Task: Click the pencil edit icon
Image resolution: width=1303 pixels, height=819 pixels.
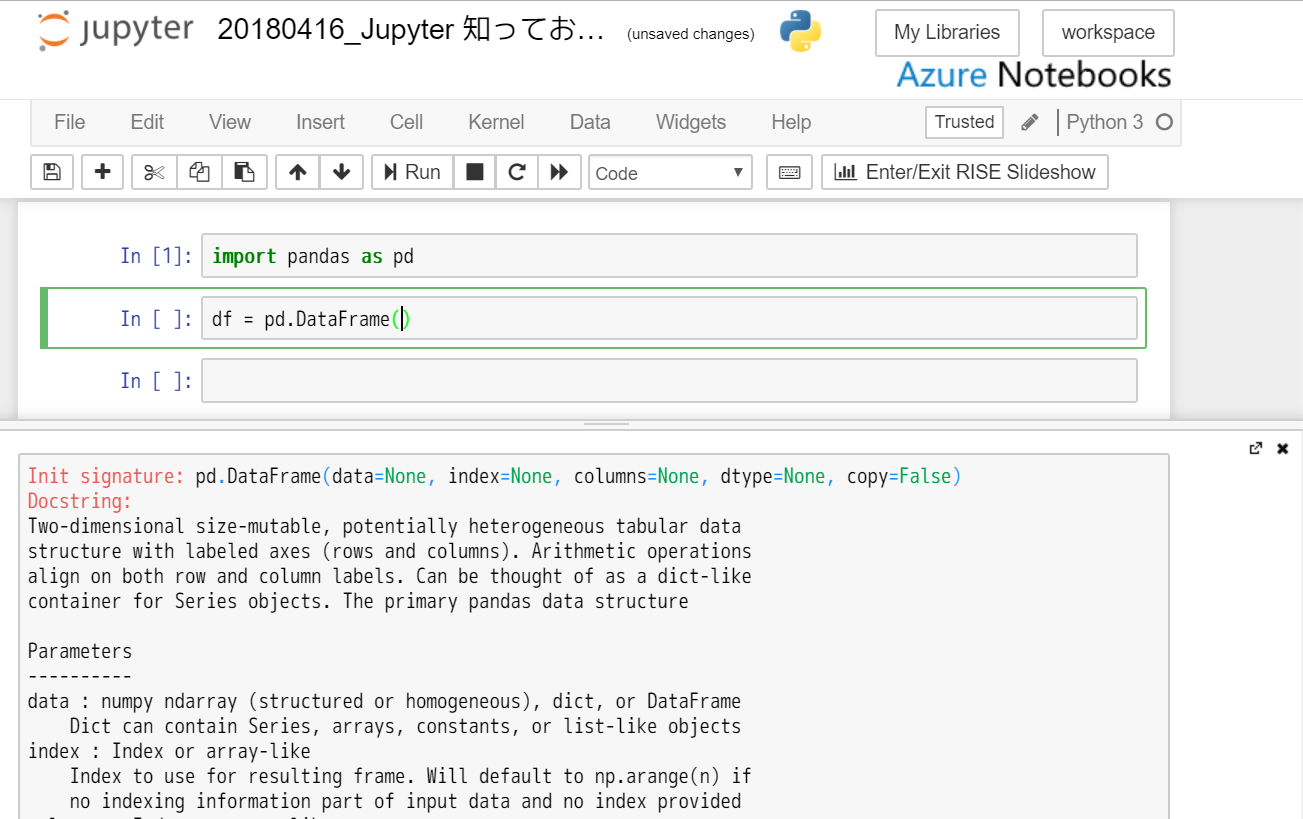Action: pyautogui.click(x=1029, y=122)
